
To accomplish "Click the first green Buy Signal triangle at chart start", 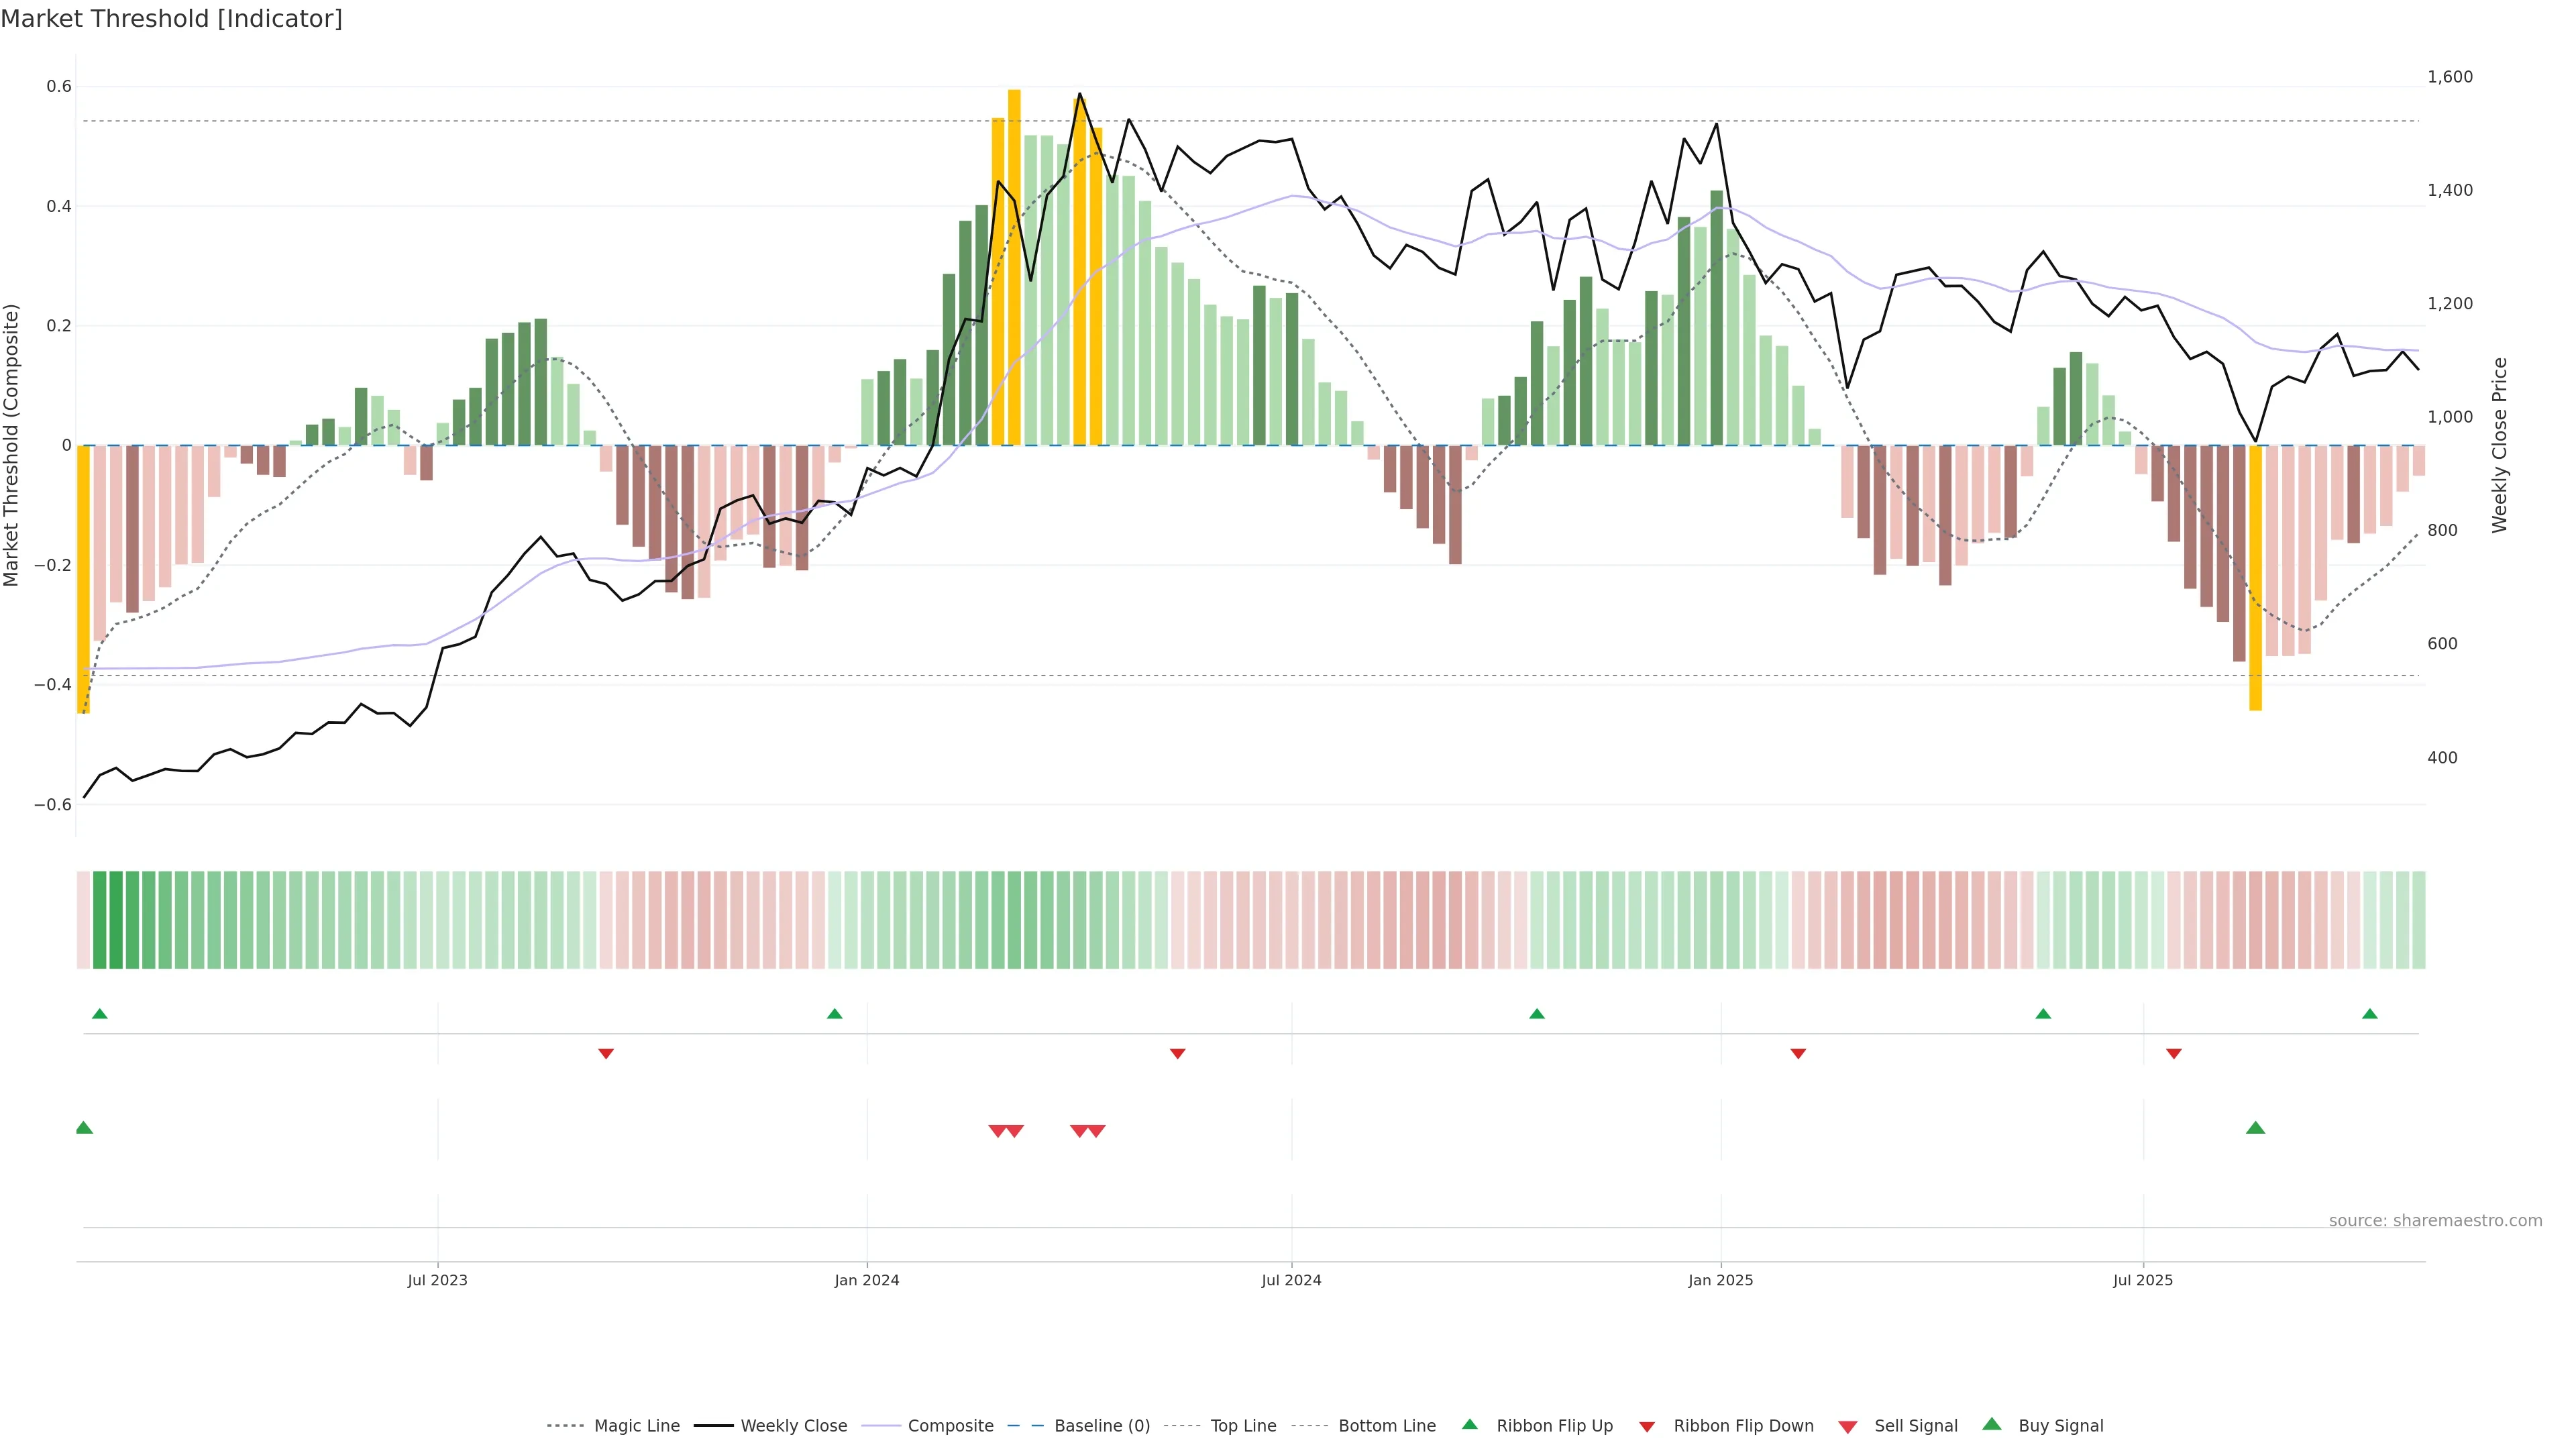I will pos(84,1128).
